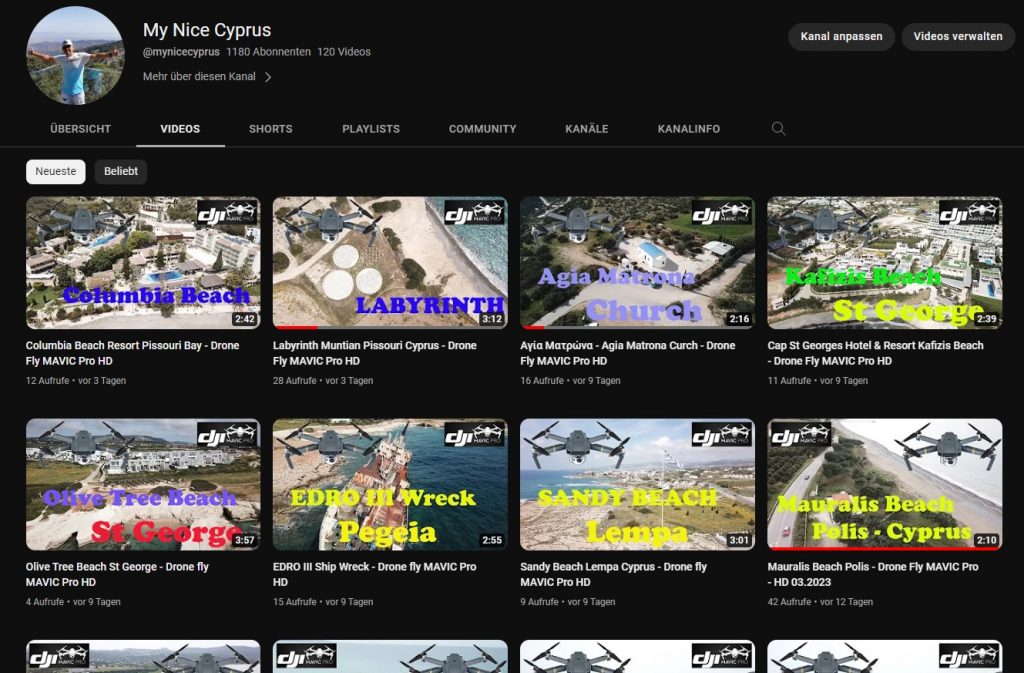Image resolution: width=1024 pixels, height=673 pixels.
Task: Click the 2:42 duration badge
Action: pos(244,319)
